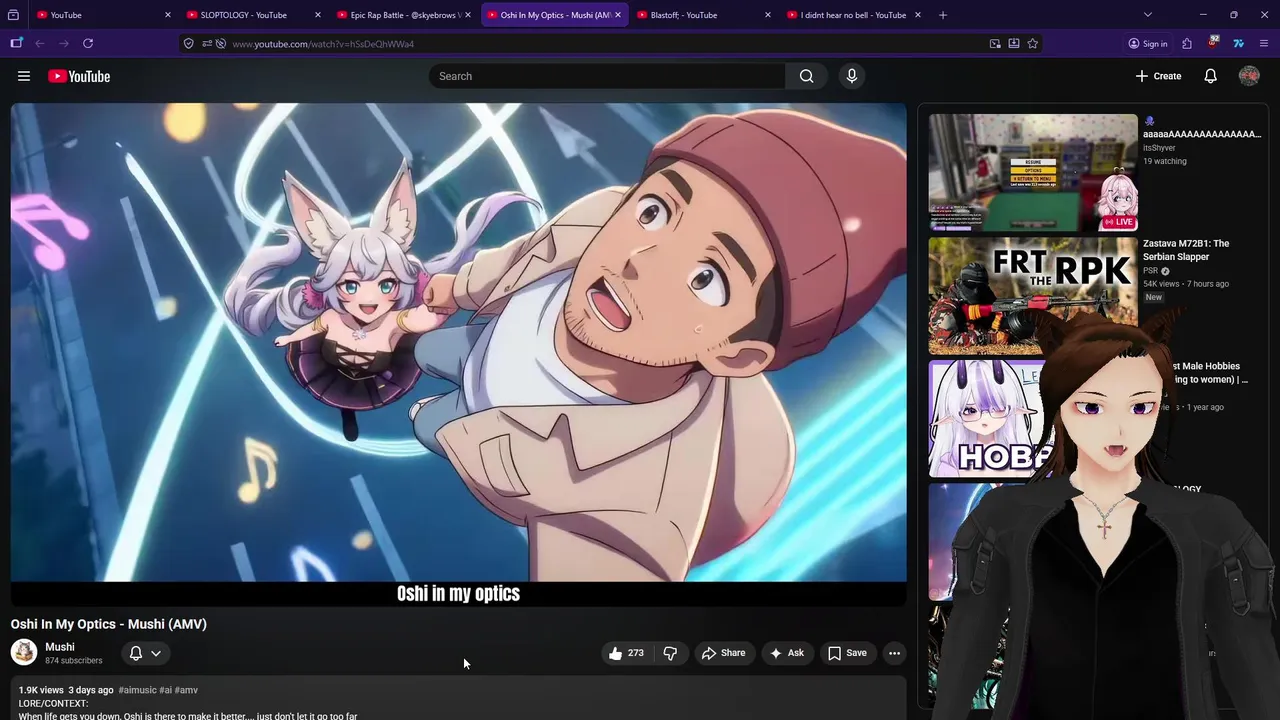Open the browser extensions puzzle icon
This screenshot has width=1280, height=720.
point(1187,43)
